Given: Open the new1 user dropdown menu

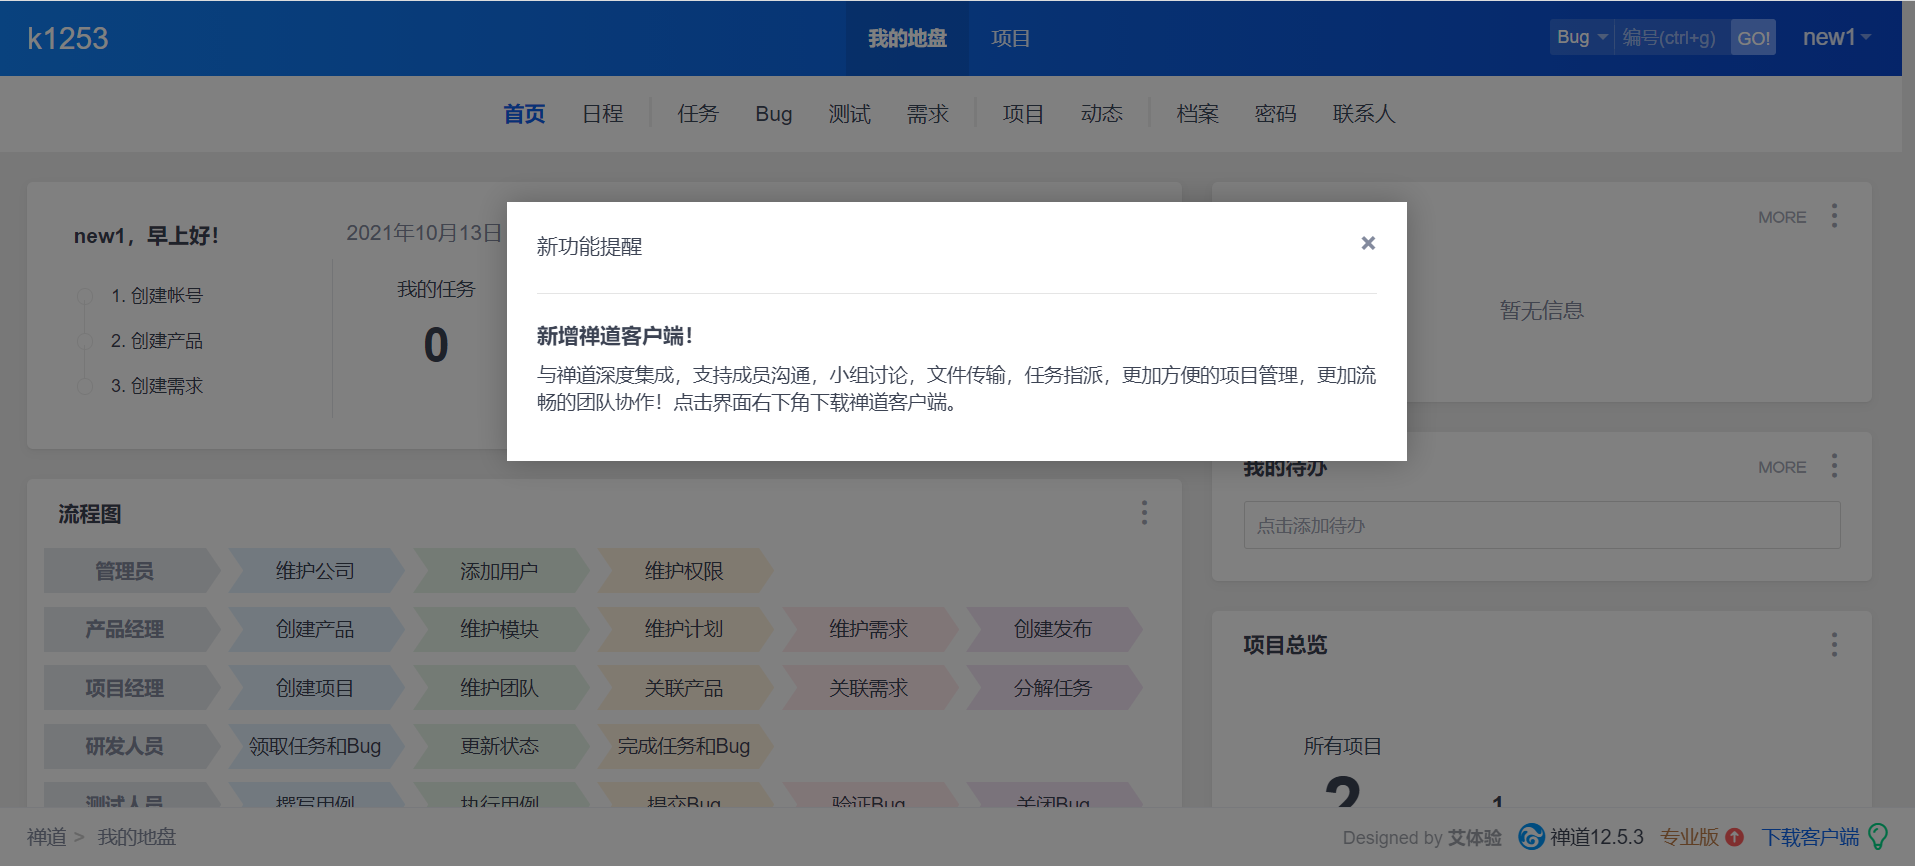Looking at the screenshot, I should tap(1836, 38).
